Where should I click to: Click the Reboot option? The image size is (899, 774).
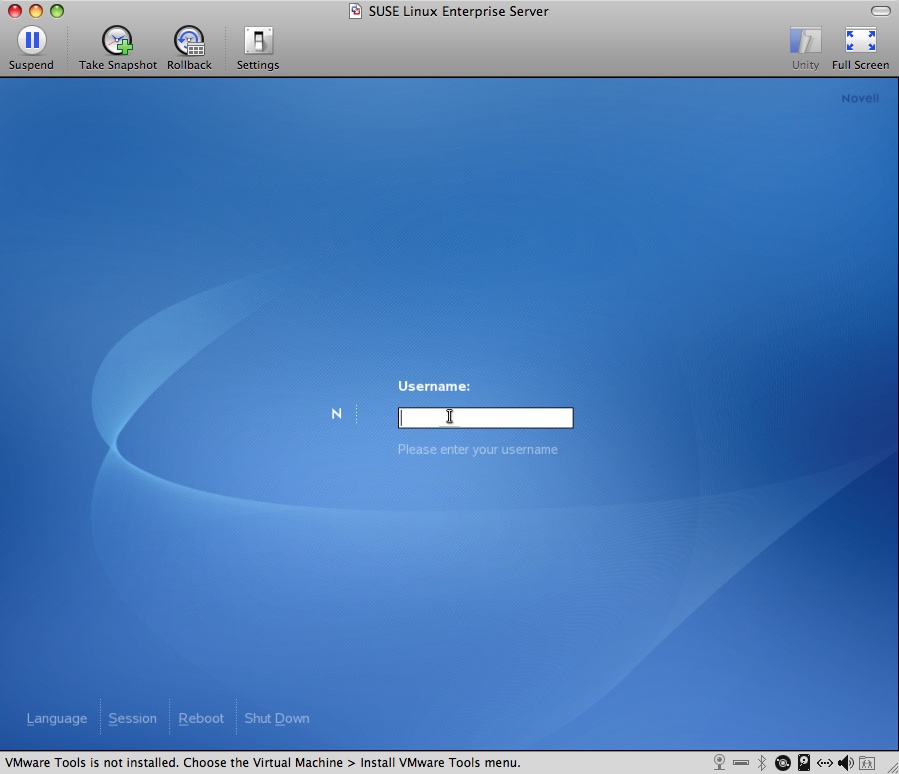[x=201, y=718]
